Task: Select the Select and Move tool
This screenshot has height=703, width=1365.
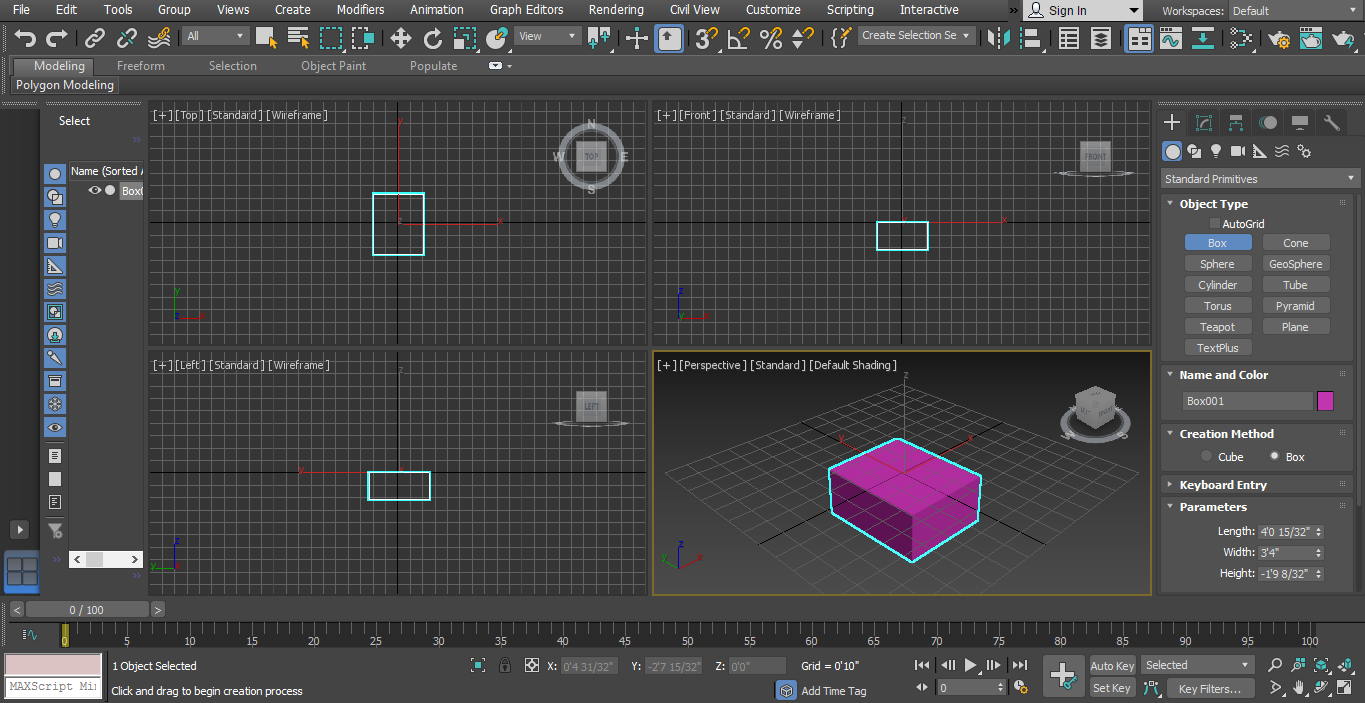Action: point(401,38)
